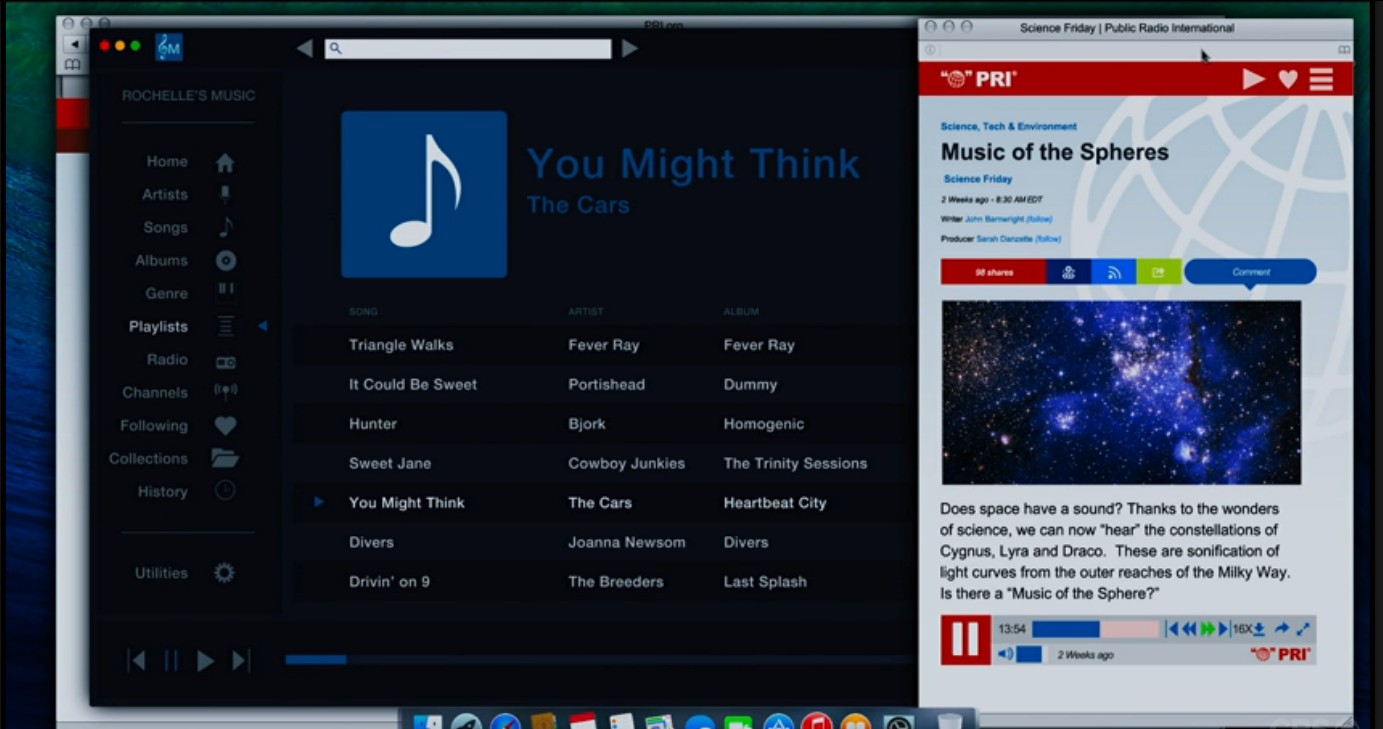Favorite with heart icon in PRI header
The image size is (1383, 729).
click(1288, 79)
